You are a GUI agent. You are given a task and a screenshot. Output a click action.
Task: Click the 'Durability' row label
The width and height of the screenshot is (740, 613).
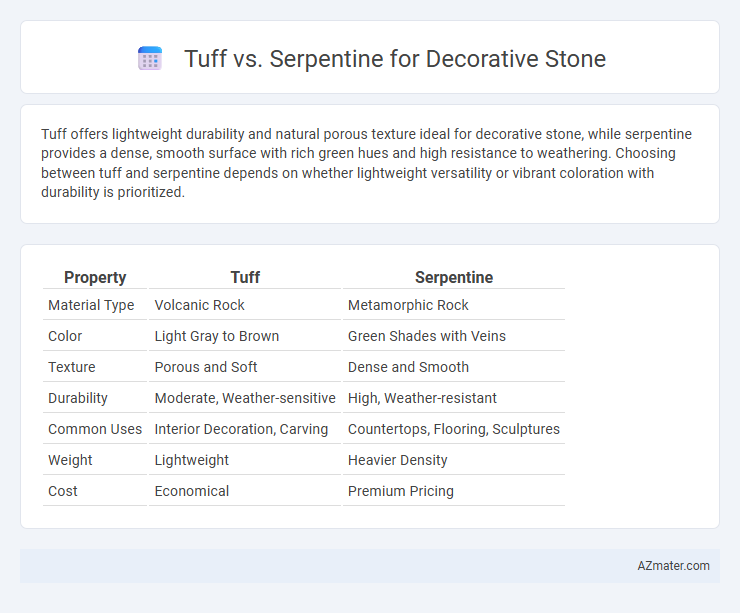pos(78,398)
